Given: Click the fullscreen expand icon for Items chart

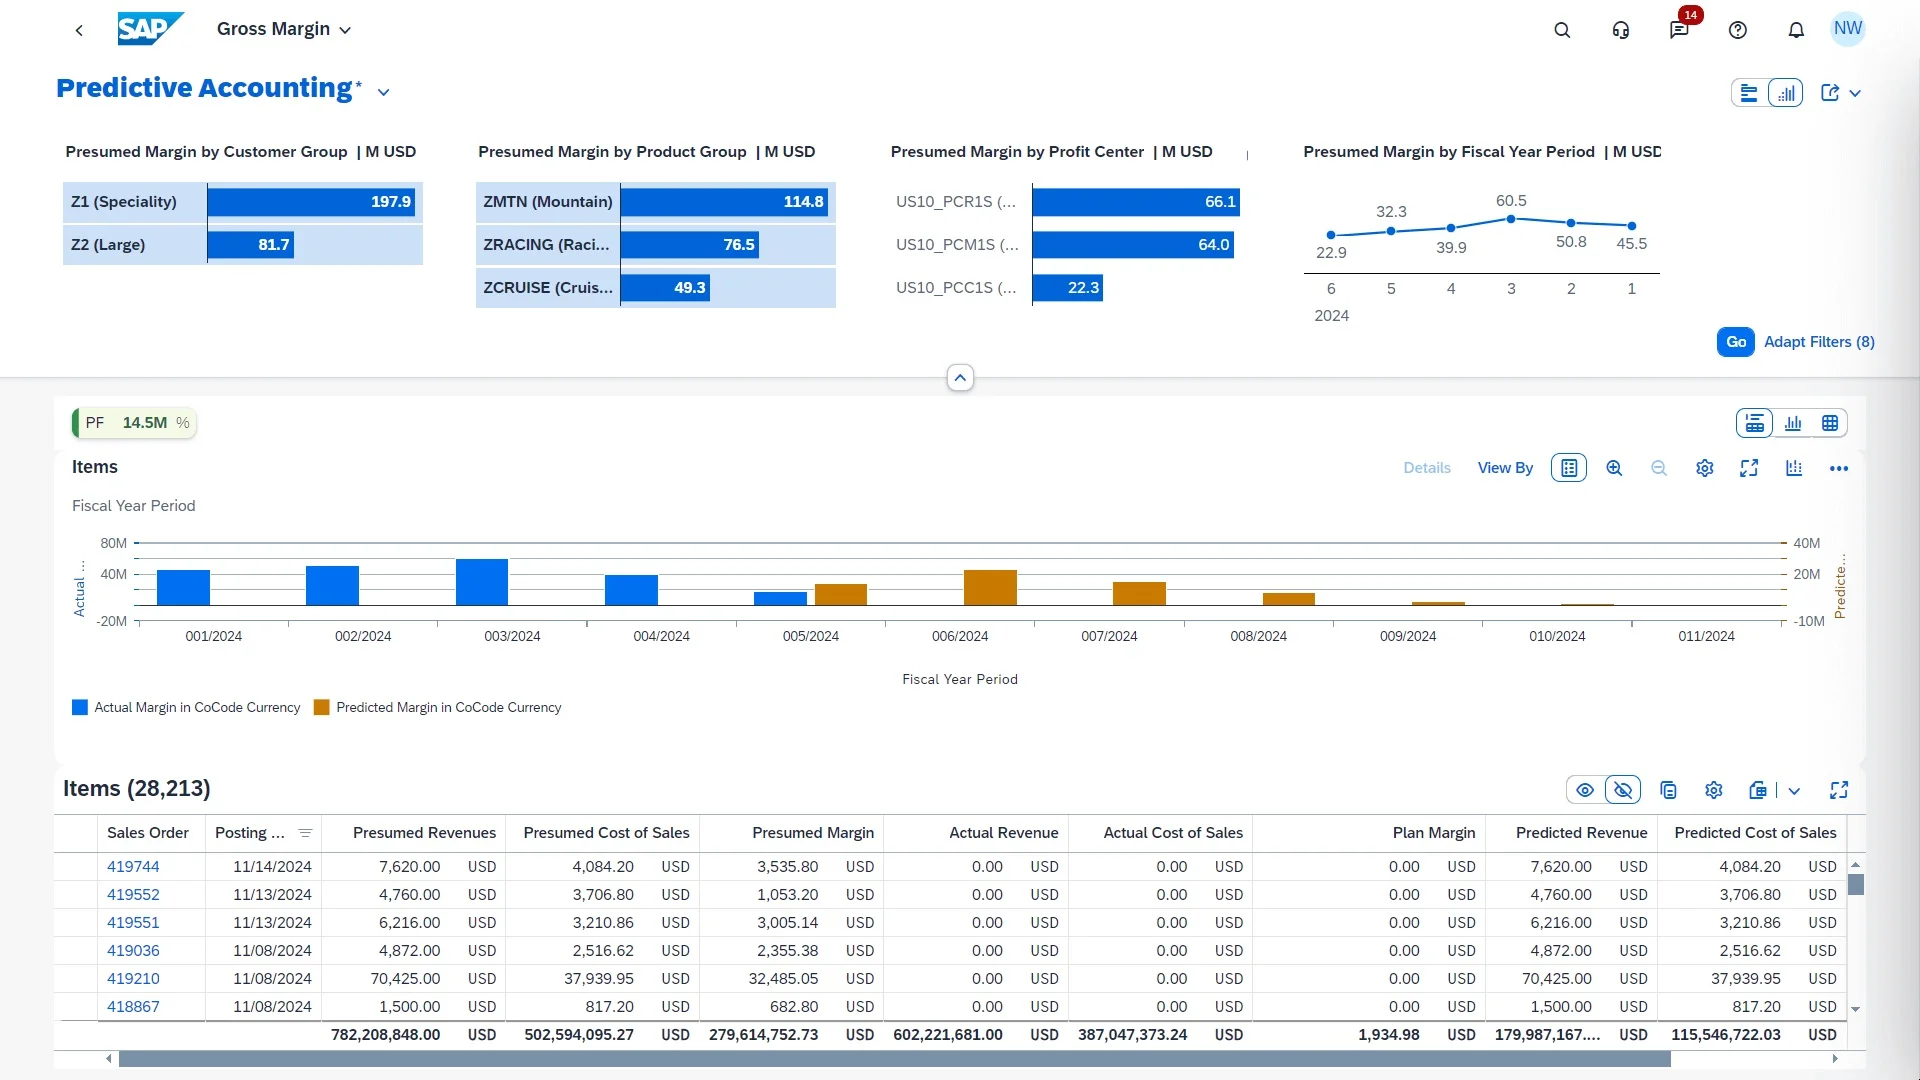Looking at the screenshot, I should pyautogui.click(x=1750, y=468).
